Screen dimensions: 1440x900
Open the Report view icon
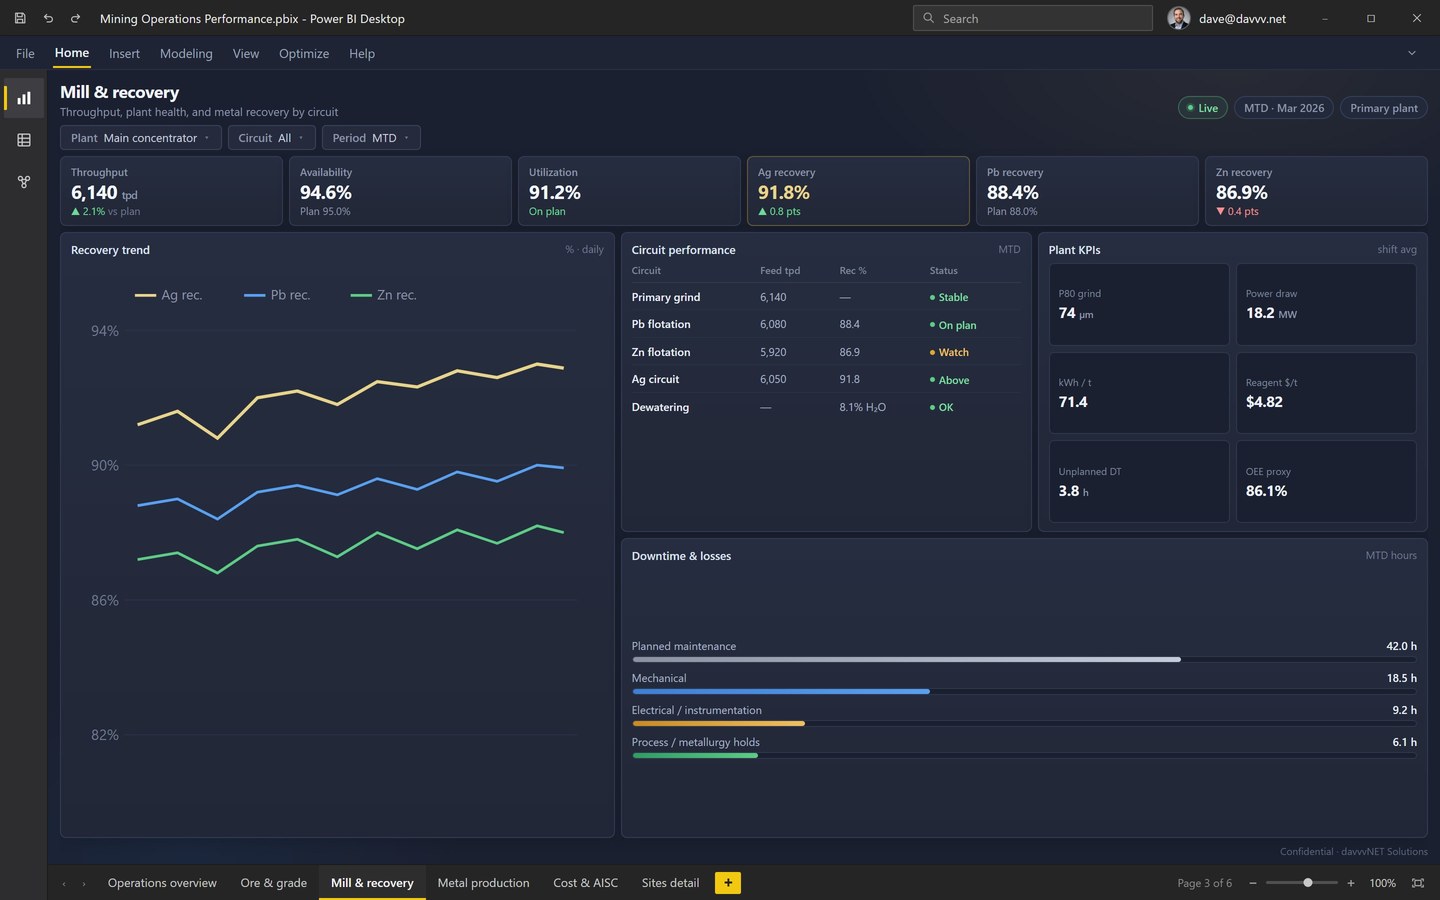(x=24, y=98)
